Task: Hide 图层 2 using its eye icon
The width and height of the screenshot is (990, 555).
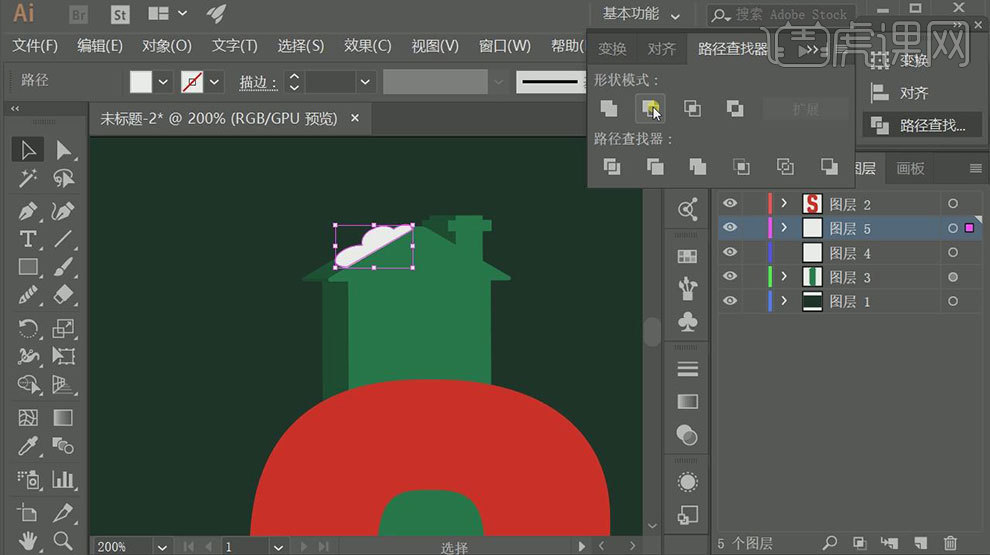Action: click(730, 204)
